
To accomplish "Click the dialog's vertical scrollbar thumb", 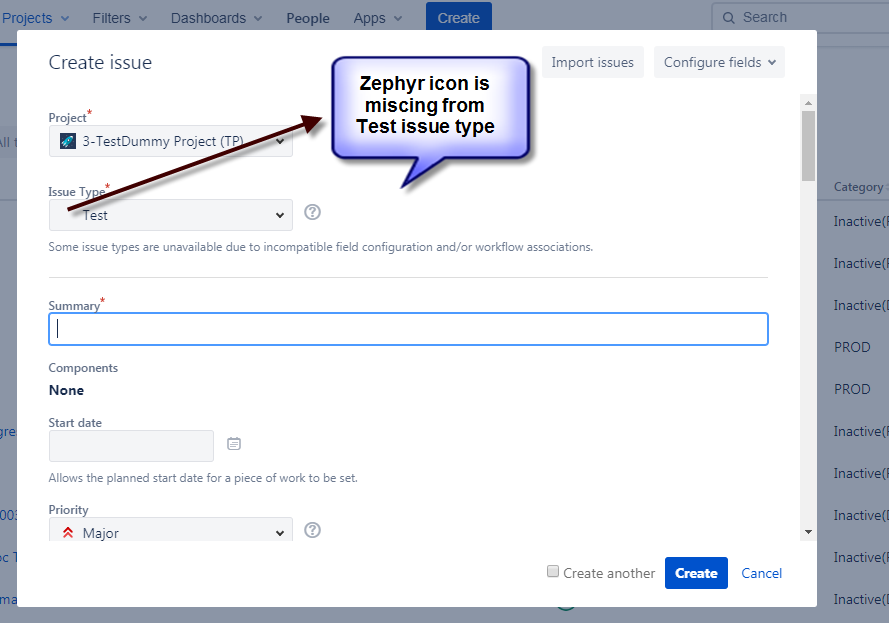I will [808, 146].
